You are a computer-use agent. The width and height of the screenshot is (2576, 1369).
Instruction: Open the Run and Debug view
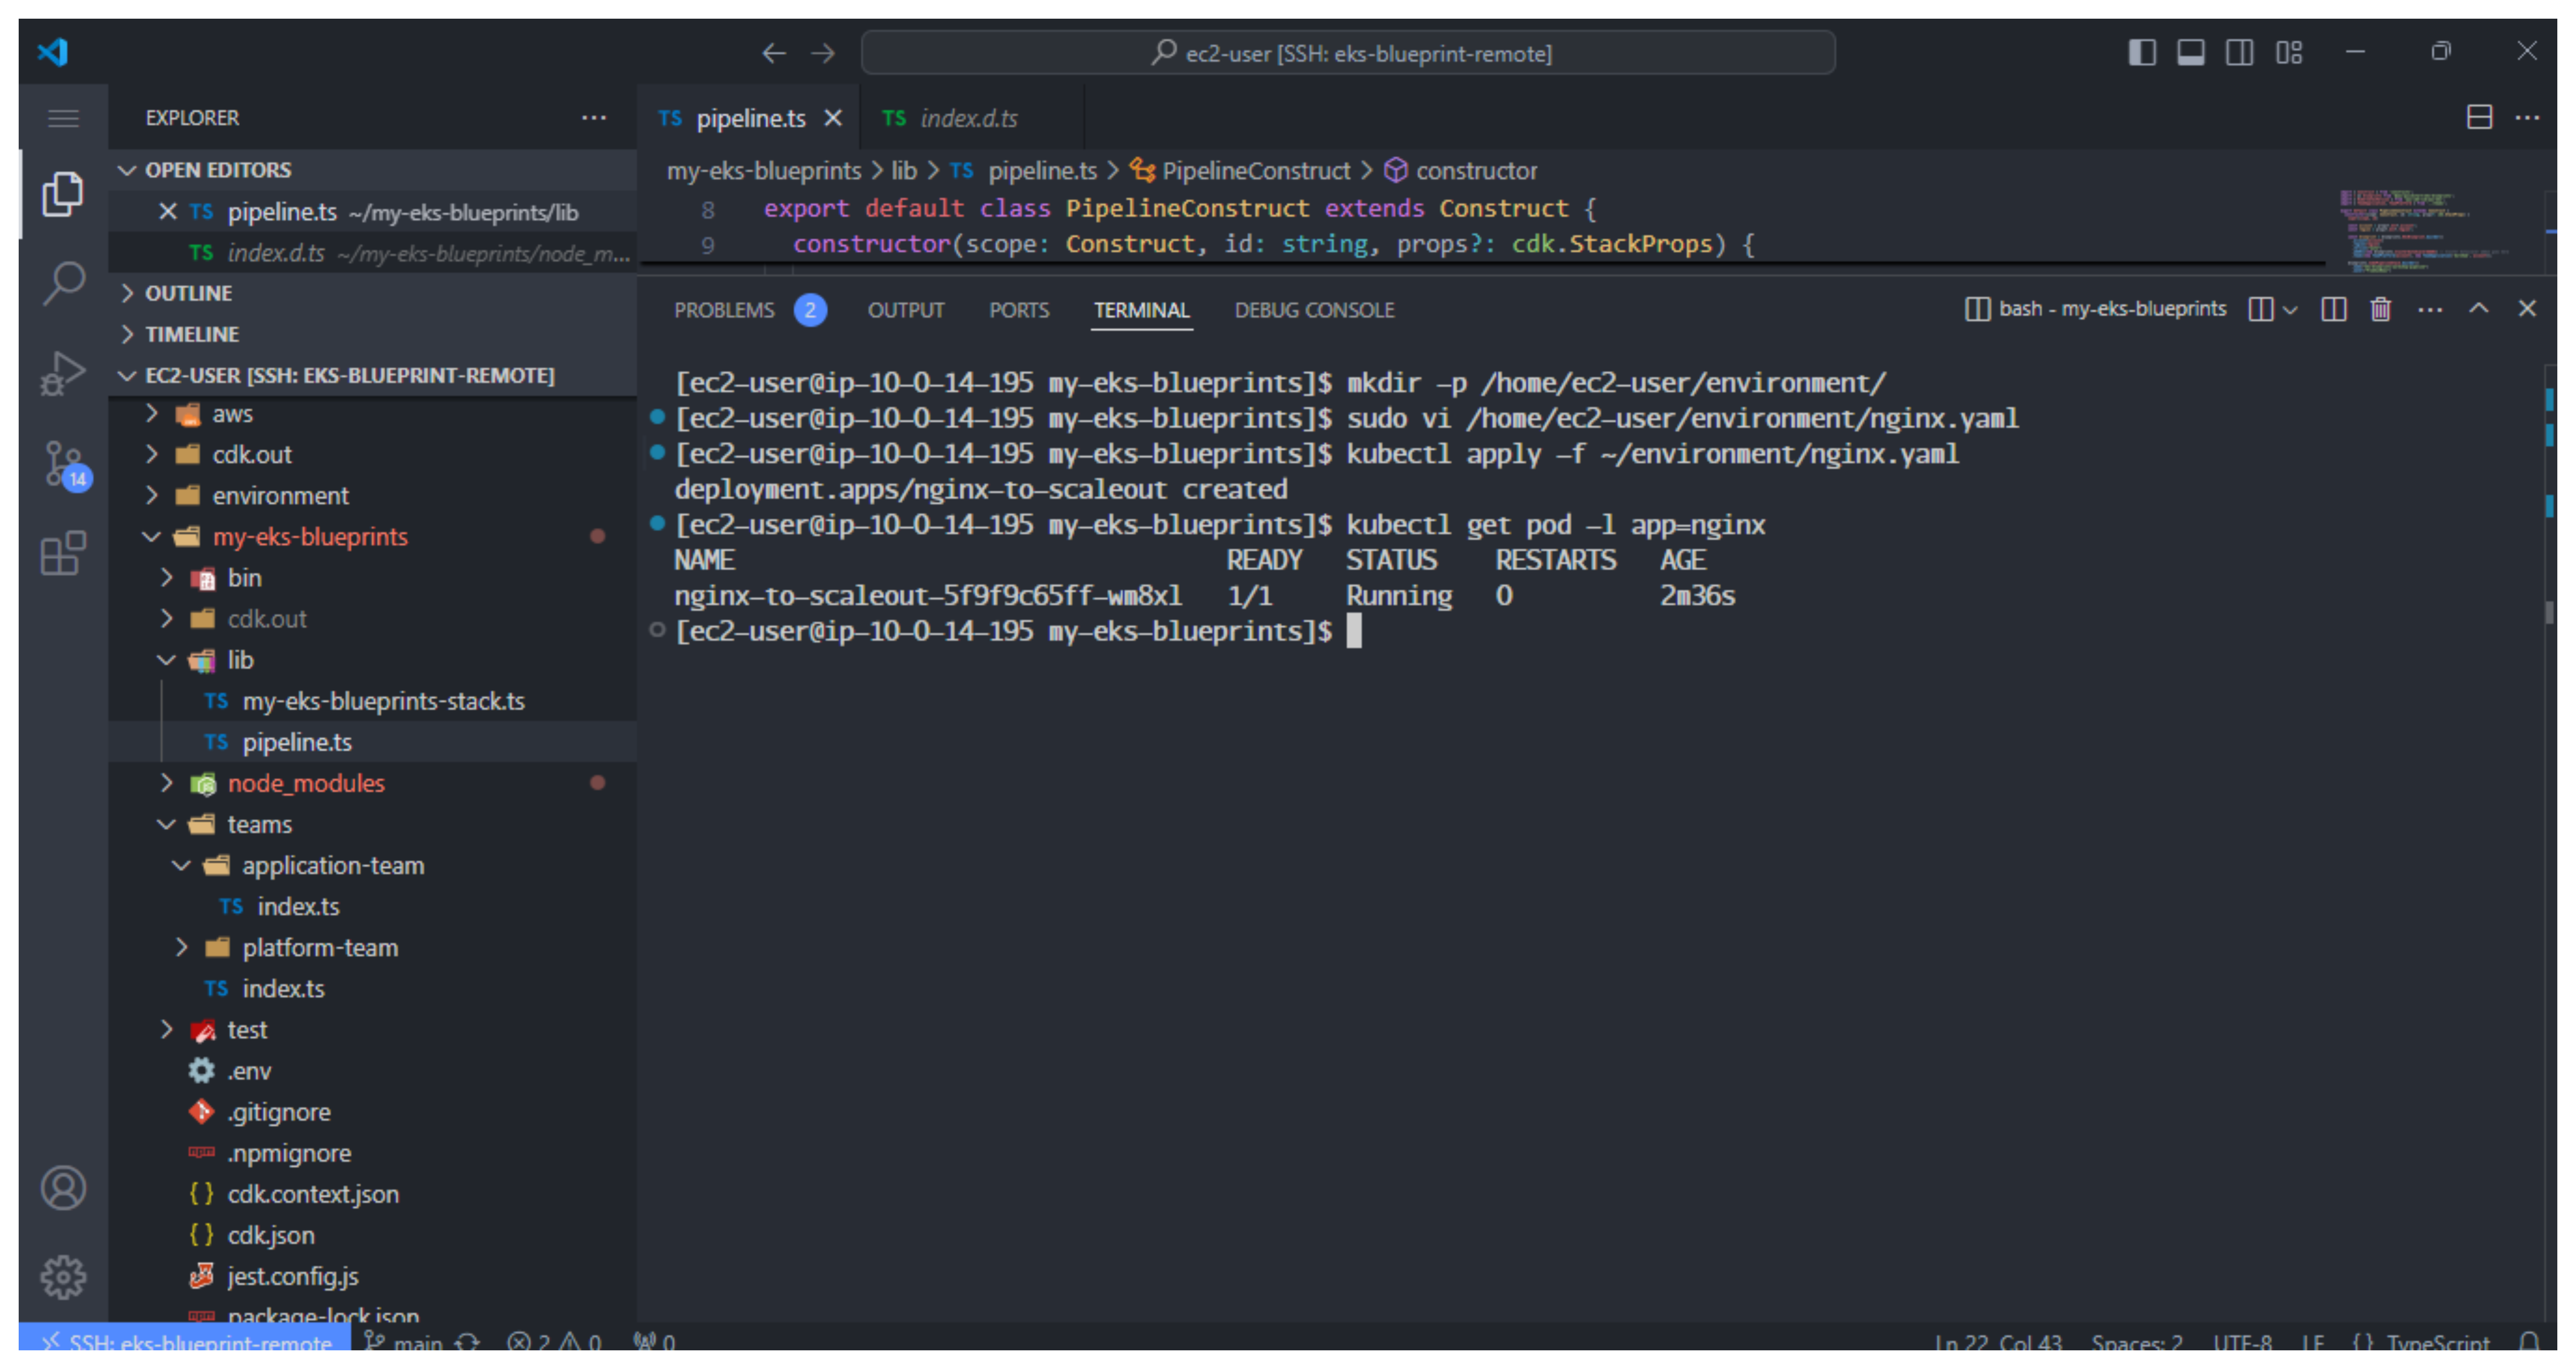click(63, 374)
